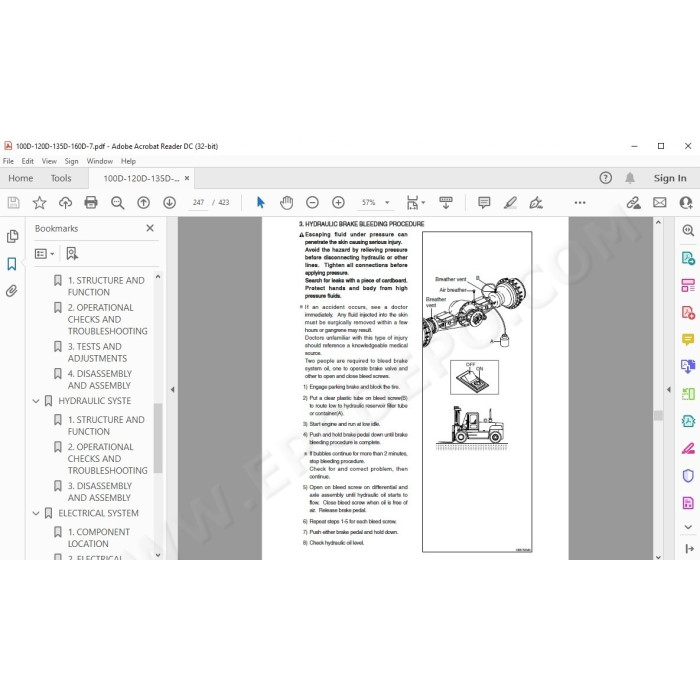Collapse the ELECTRICAL SYSTEM bookmark
The width and height of the screenshot is (700, 700).
(x=36, y=513)
